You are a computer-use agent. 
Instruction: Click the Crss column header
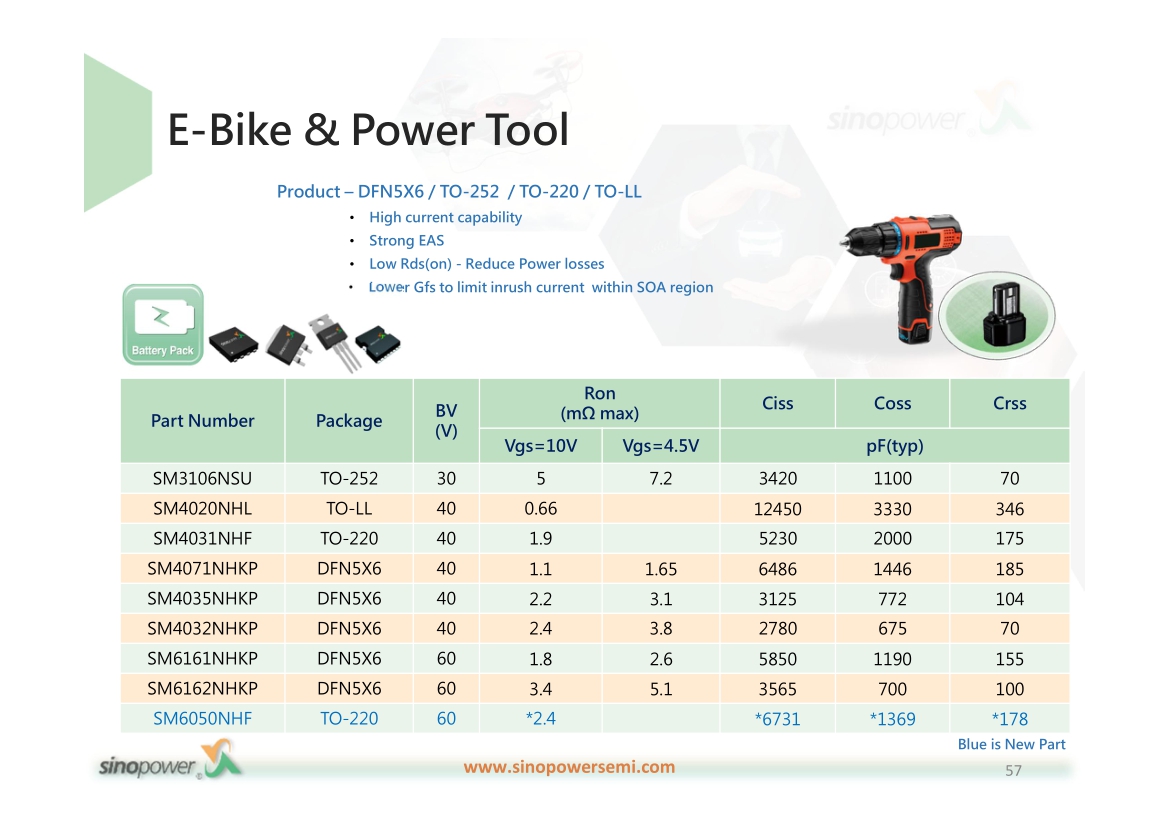coord(1010,403)
